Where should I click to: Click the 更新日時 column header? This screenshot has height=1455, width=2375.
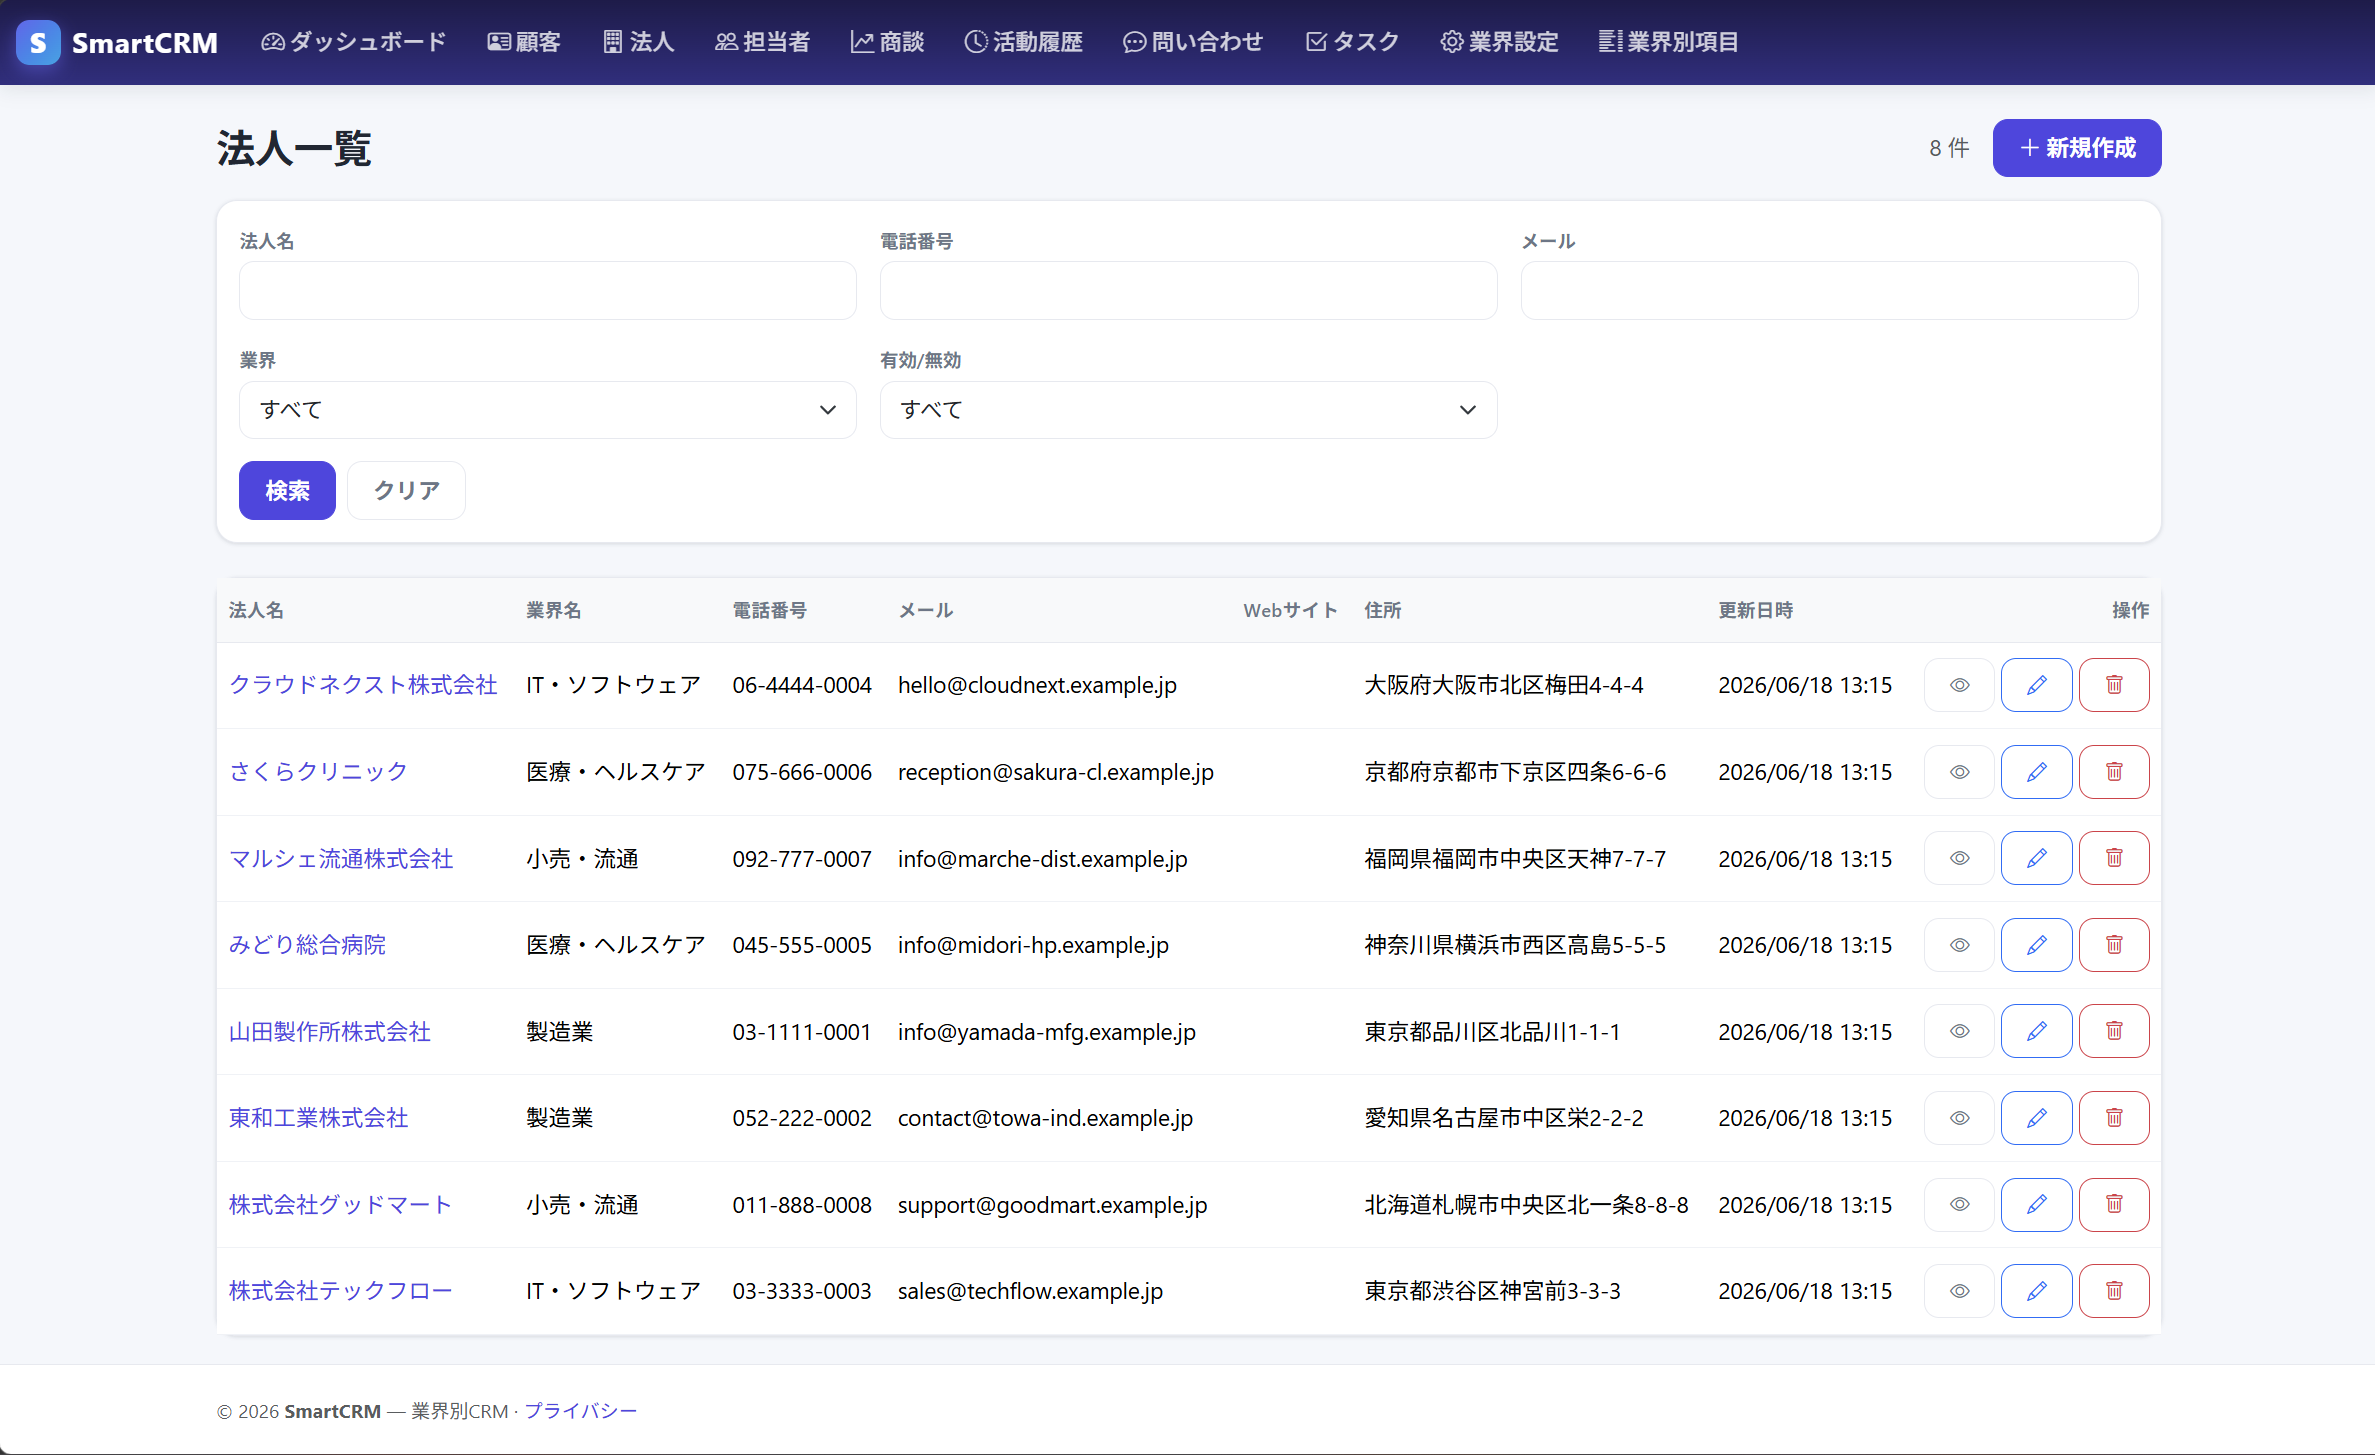click(x=1756, y=610)
